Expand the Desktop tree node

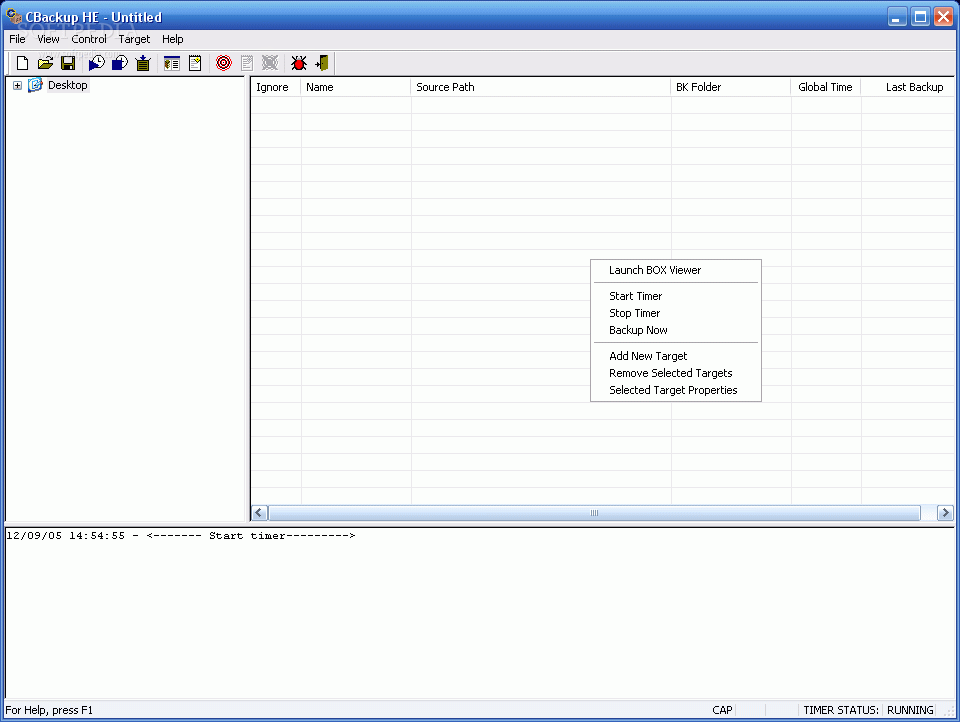[17, 85]
